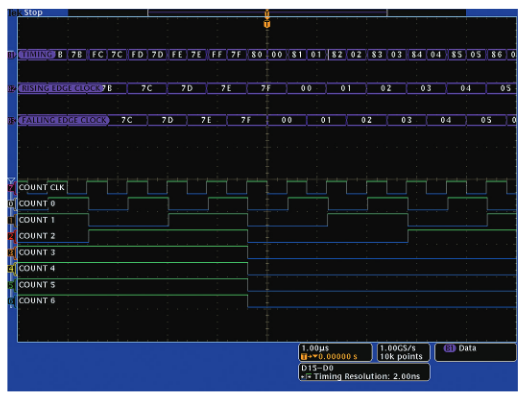The height and width of the screenshot is (399, 525).
Task: Click the channel 1 indicator for COUNT 1
Action: click(x=11, y=220)
